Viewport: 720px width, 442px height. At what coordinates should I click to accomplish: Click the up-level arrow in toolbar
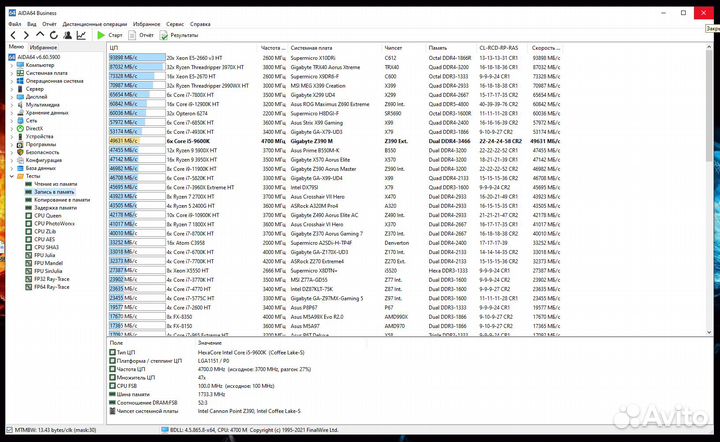[40, 34]
